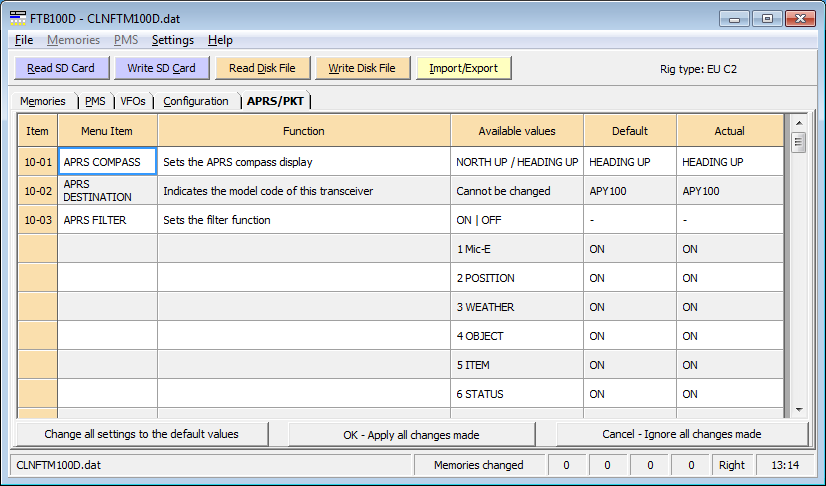The height and width of the screenshot is (486, 826).
Task: Select the Actual value for 1 Mic-E filter
Action: click(729, 249)
